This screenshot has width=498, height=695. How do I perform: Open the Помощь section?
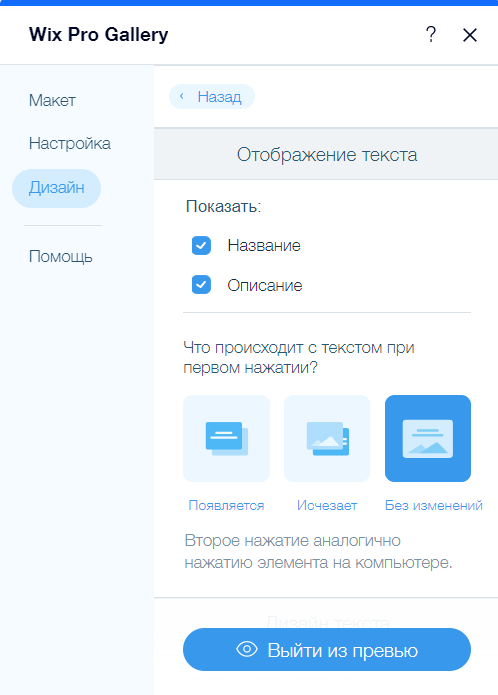coord(61,256)
